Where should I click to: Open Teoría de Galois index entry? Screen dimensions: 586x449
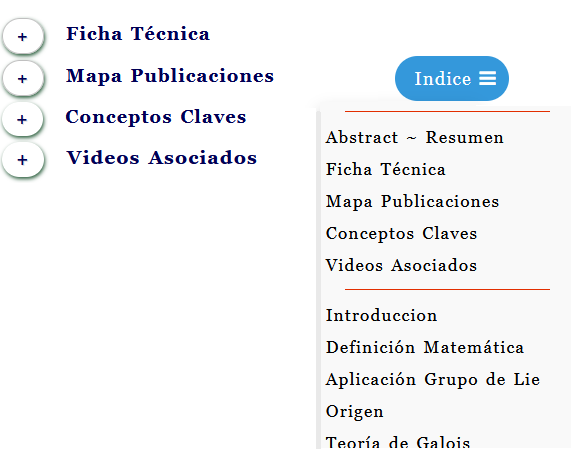coord(398,442)
